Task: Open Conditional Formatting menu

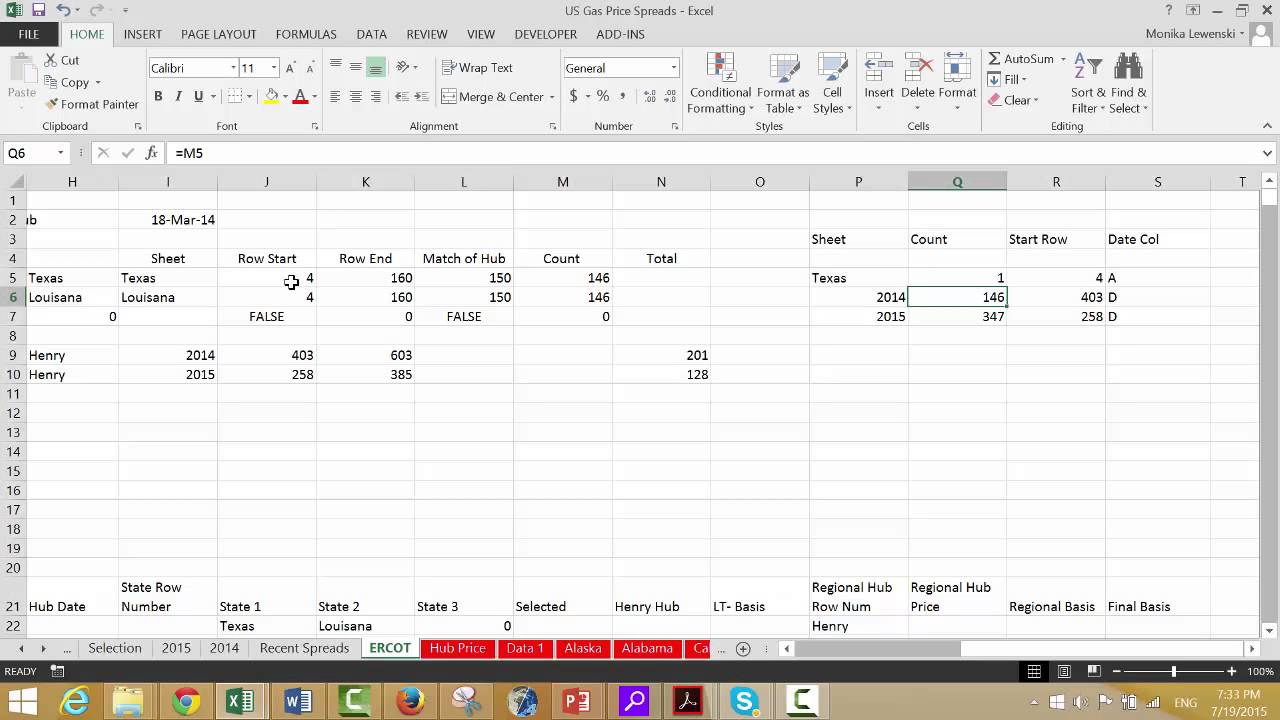Action: pos(720,83)
